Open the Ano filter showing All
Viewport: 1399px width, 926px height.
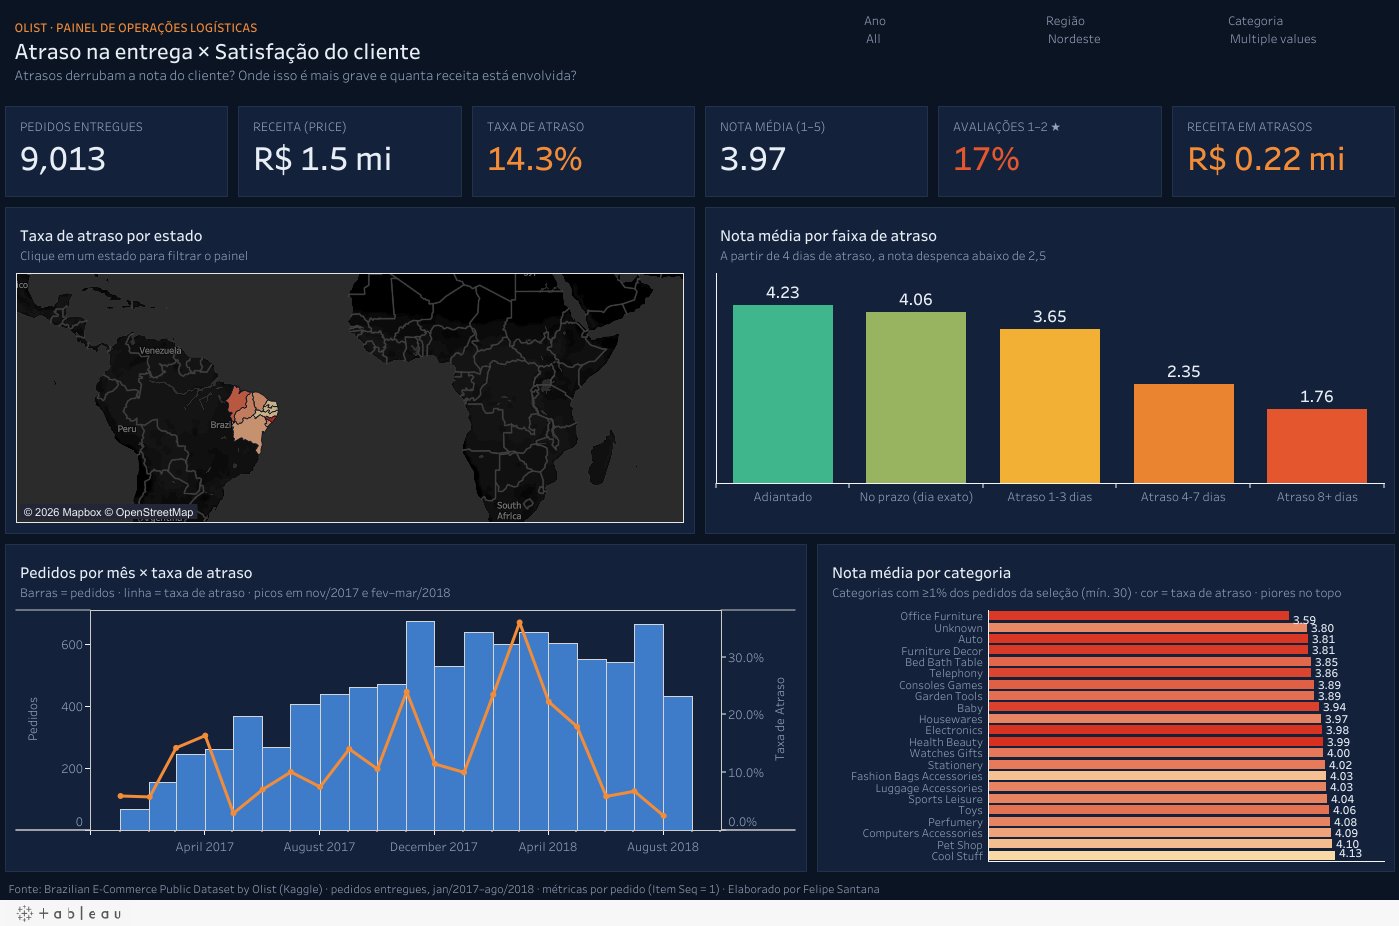coord(874,39)
